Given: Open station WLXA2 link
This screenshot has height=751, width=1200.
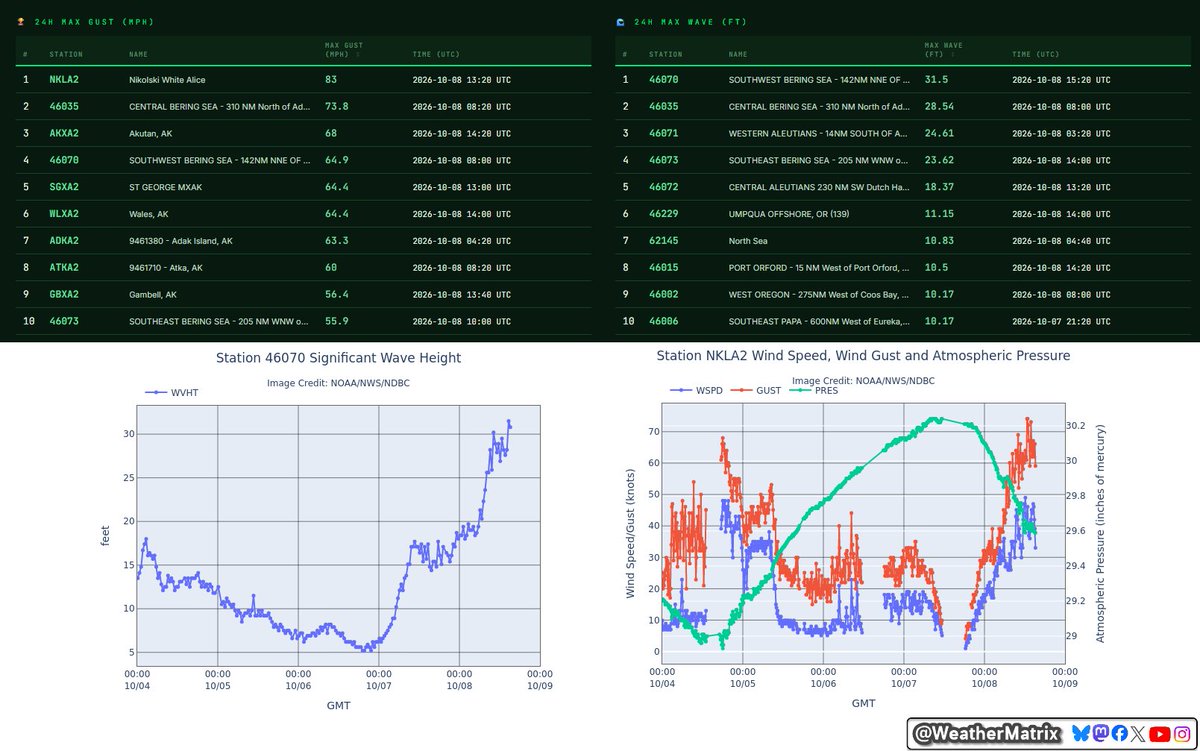Looking at the screenshot, I should point(64,214).
